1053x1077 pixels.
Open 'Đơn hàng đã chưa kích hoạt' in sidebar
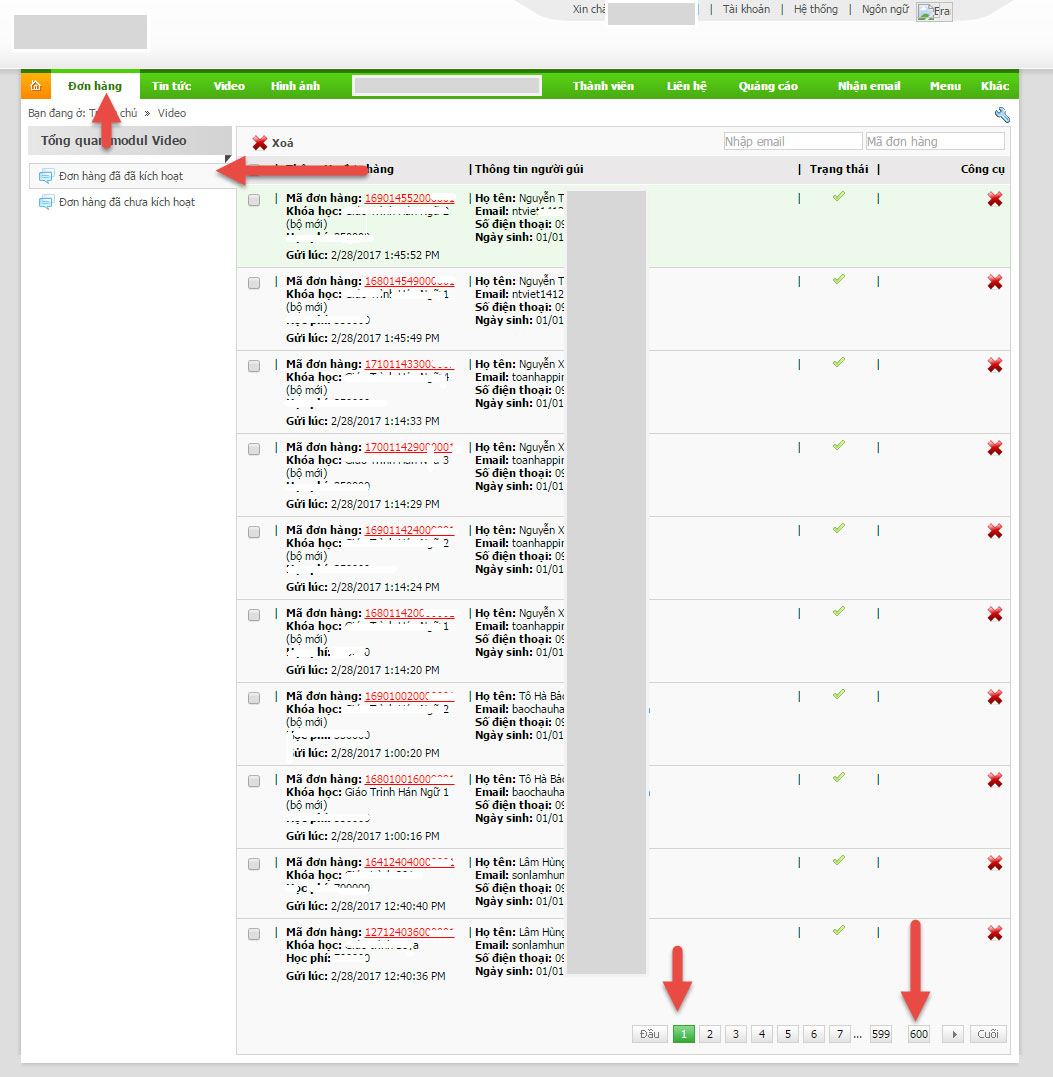click(126, 202)
